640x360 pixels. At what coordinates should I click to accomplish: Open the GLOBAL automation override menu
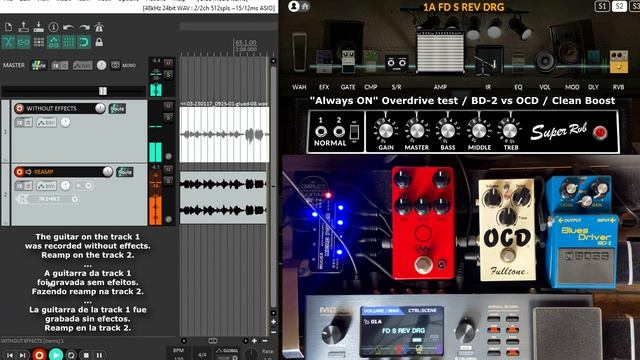point(227,351)
